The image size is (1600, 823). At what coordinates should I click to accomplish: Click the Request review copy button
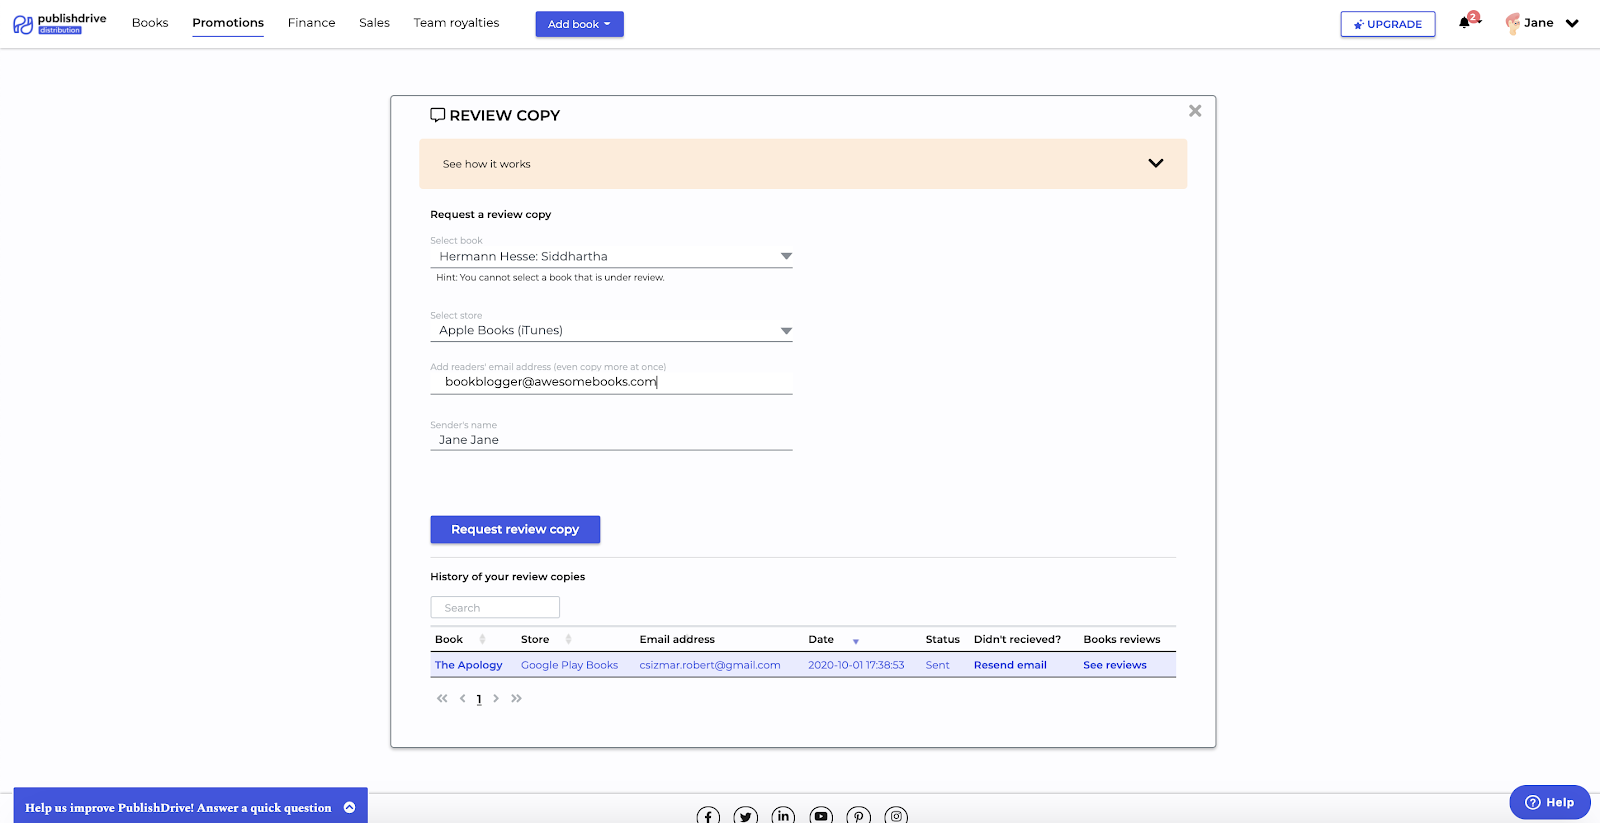(x=515, y=529)
